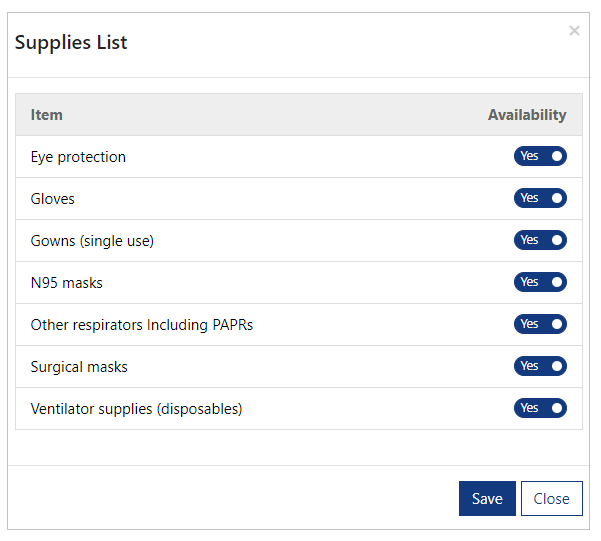Select the Gloves item label
The width and height of the screenshot is (601, 541).
click(53, 199)
